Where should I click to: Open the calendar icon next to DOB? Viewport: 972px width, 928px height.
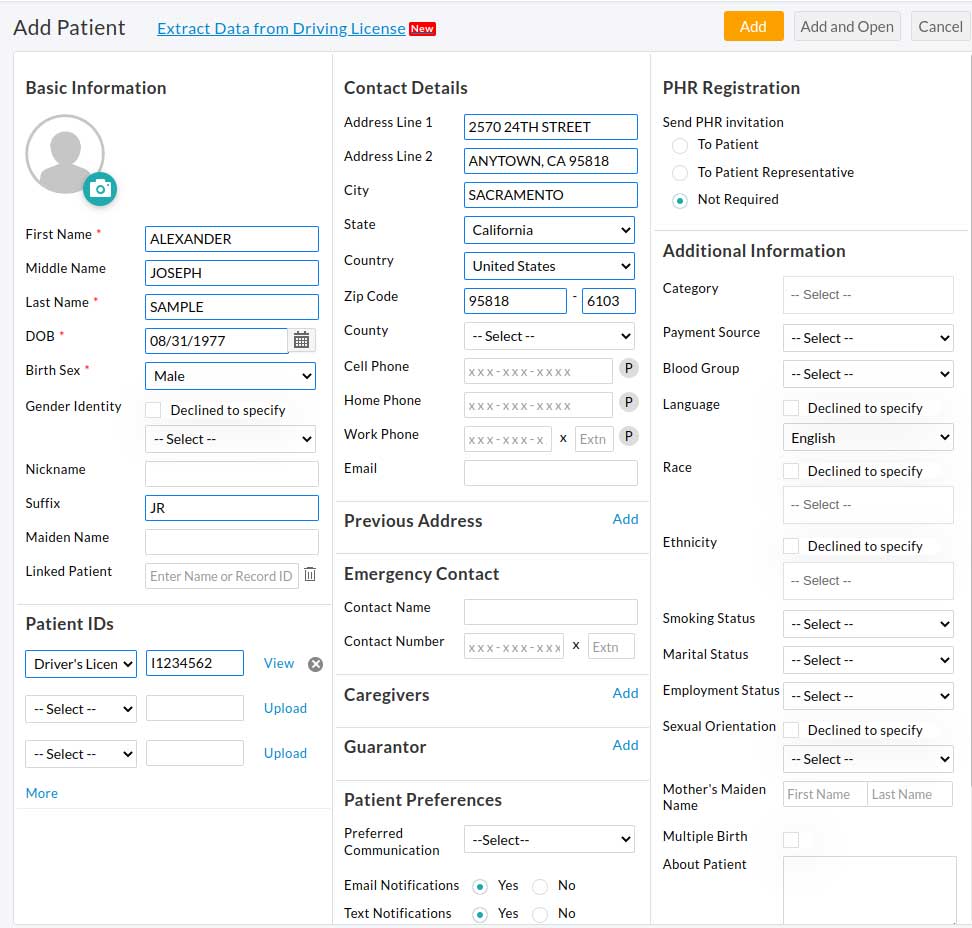coord(302,340)
